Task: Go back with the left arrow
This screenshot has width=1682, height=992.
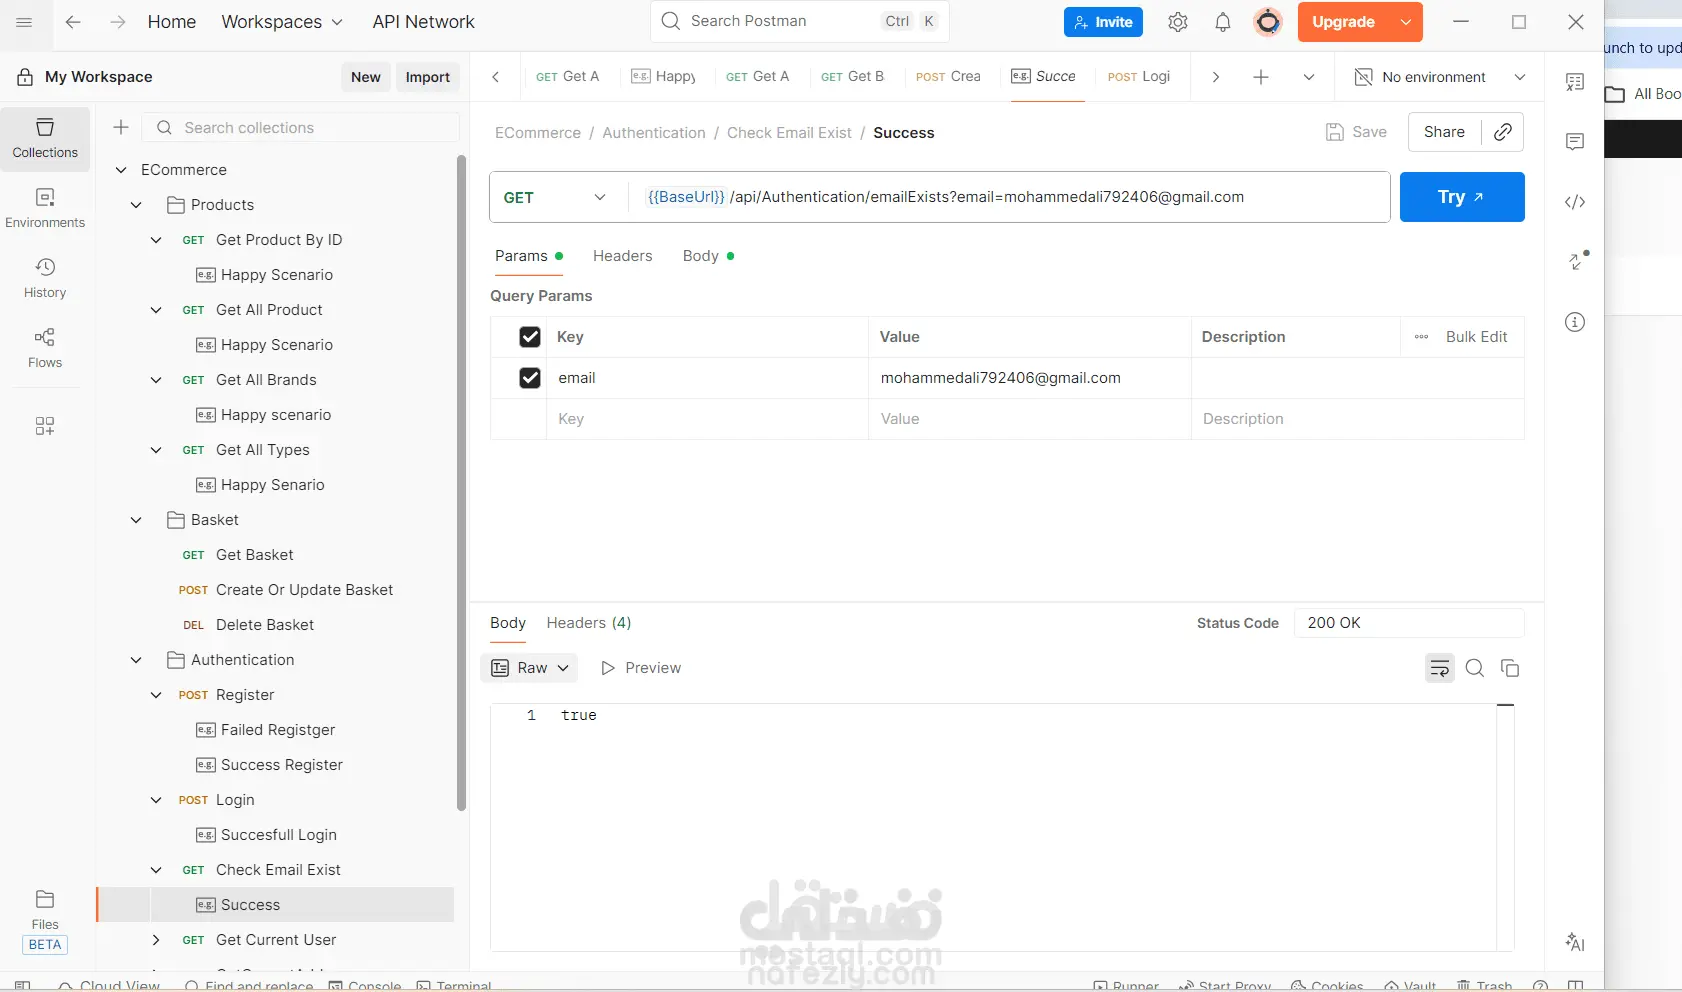Action: coord(73,22)
